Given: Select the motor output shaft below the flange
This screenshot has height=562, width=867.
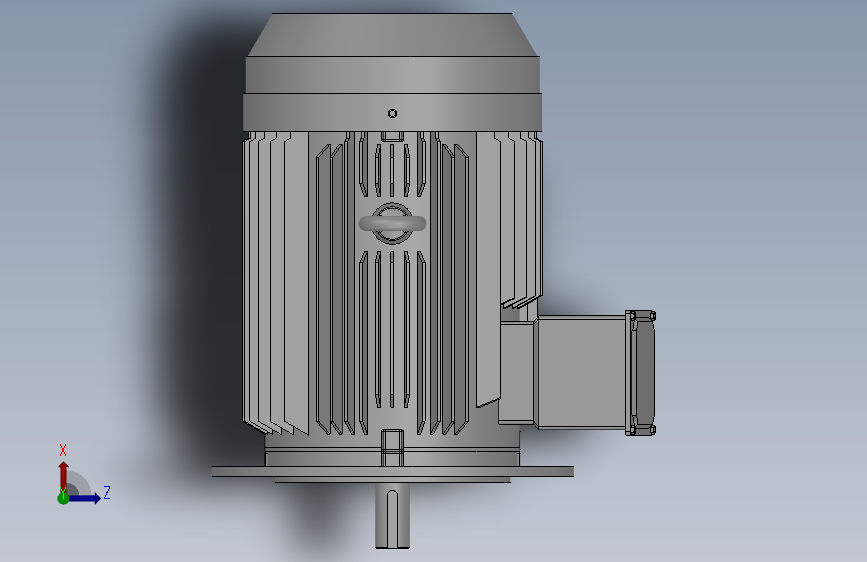Looking at the screenshot, I should click(x=393, y=516).
